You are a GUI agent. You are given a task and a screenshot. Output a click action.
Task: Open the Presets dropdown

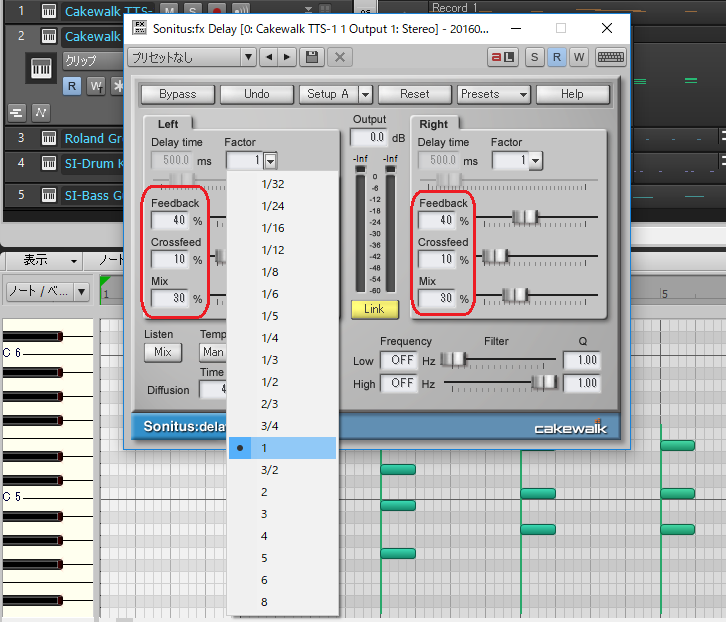point(494,94)
